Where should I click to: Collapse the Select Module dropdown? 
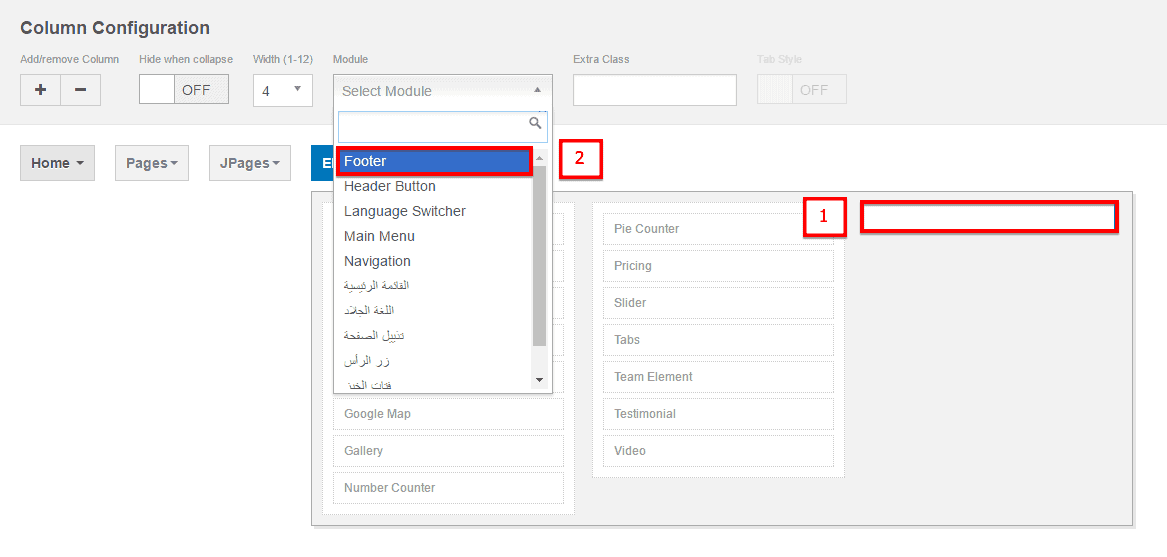pyautogui.click(x=442, y=91)
